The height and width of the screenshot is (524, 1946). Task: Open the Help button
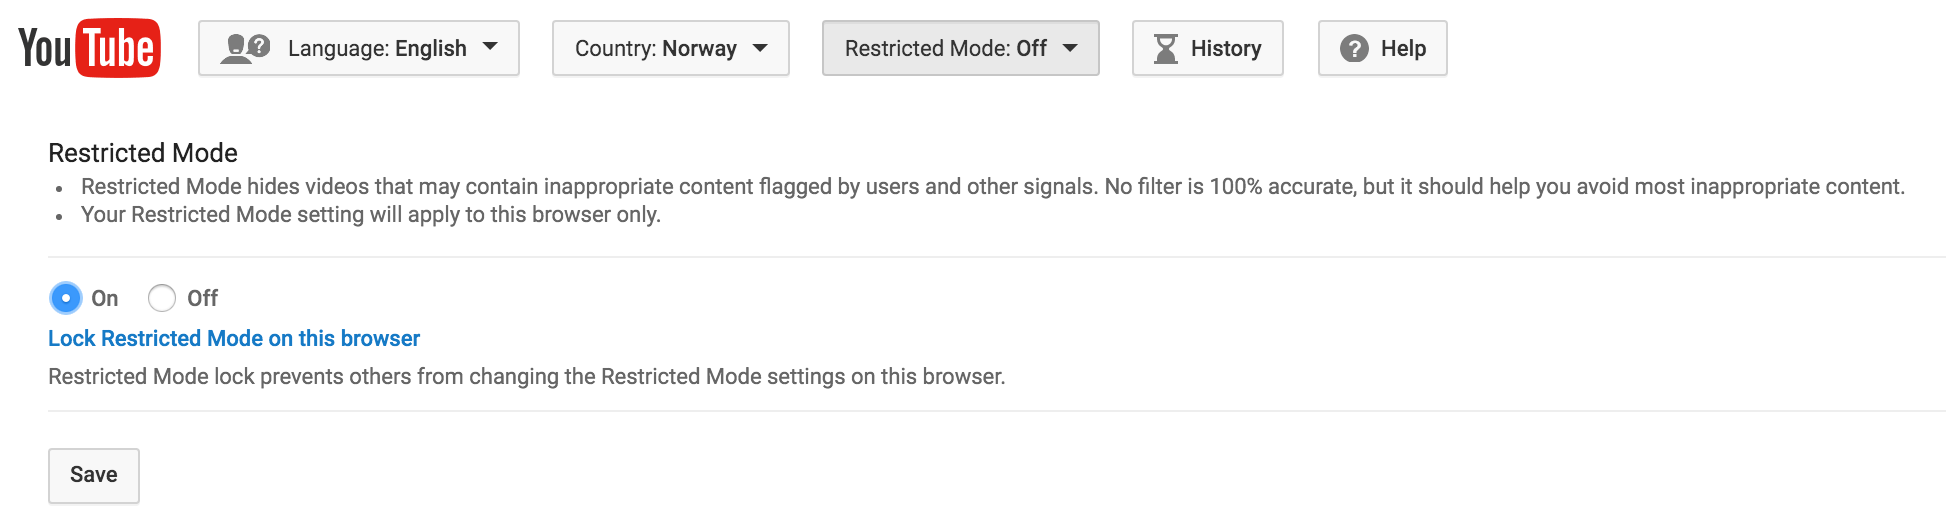(x=1383, y=48)
